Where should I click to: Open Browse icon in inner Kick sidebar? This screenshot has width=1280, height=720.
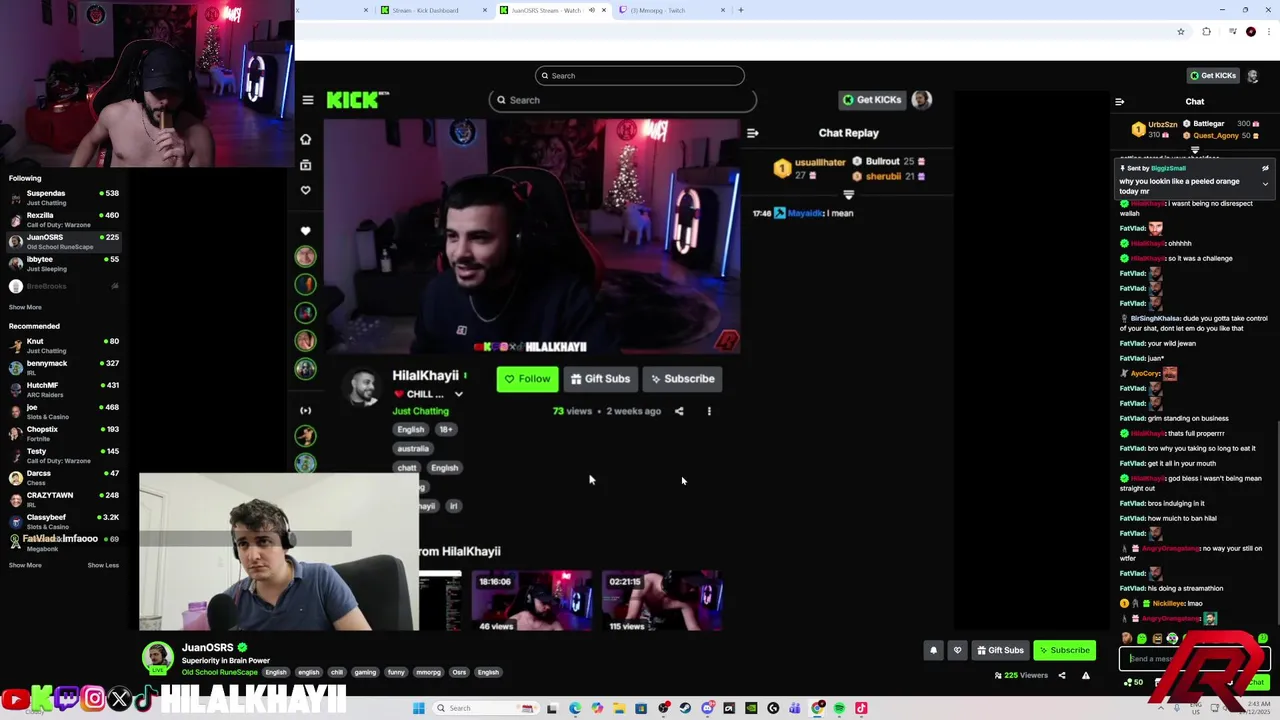306,165
